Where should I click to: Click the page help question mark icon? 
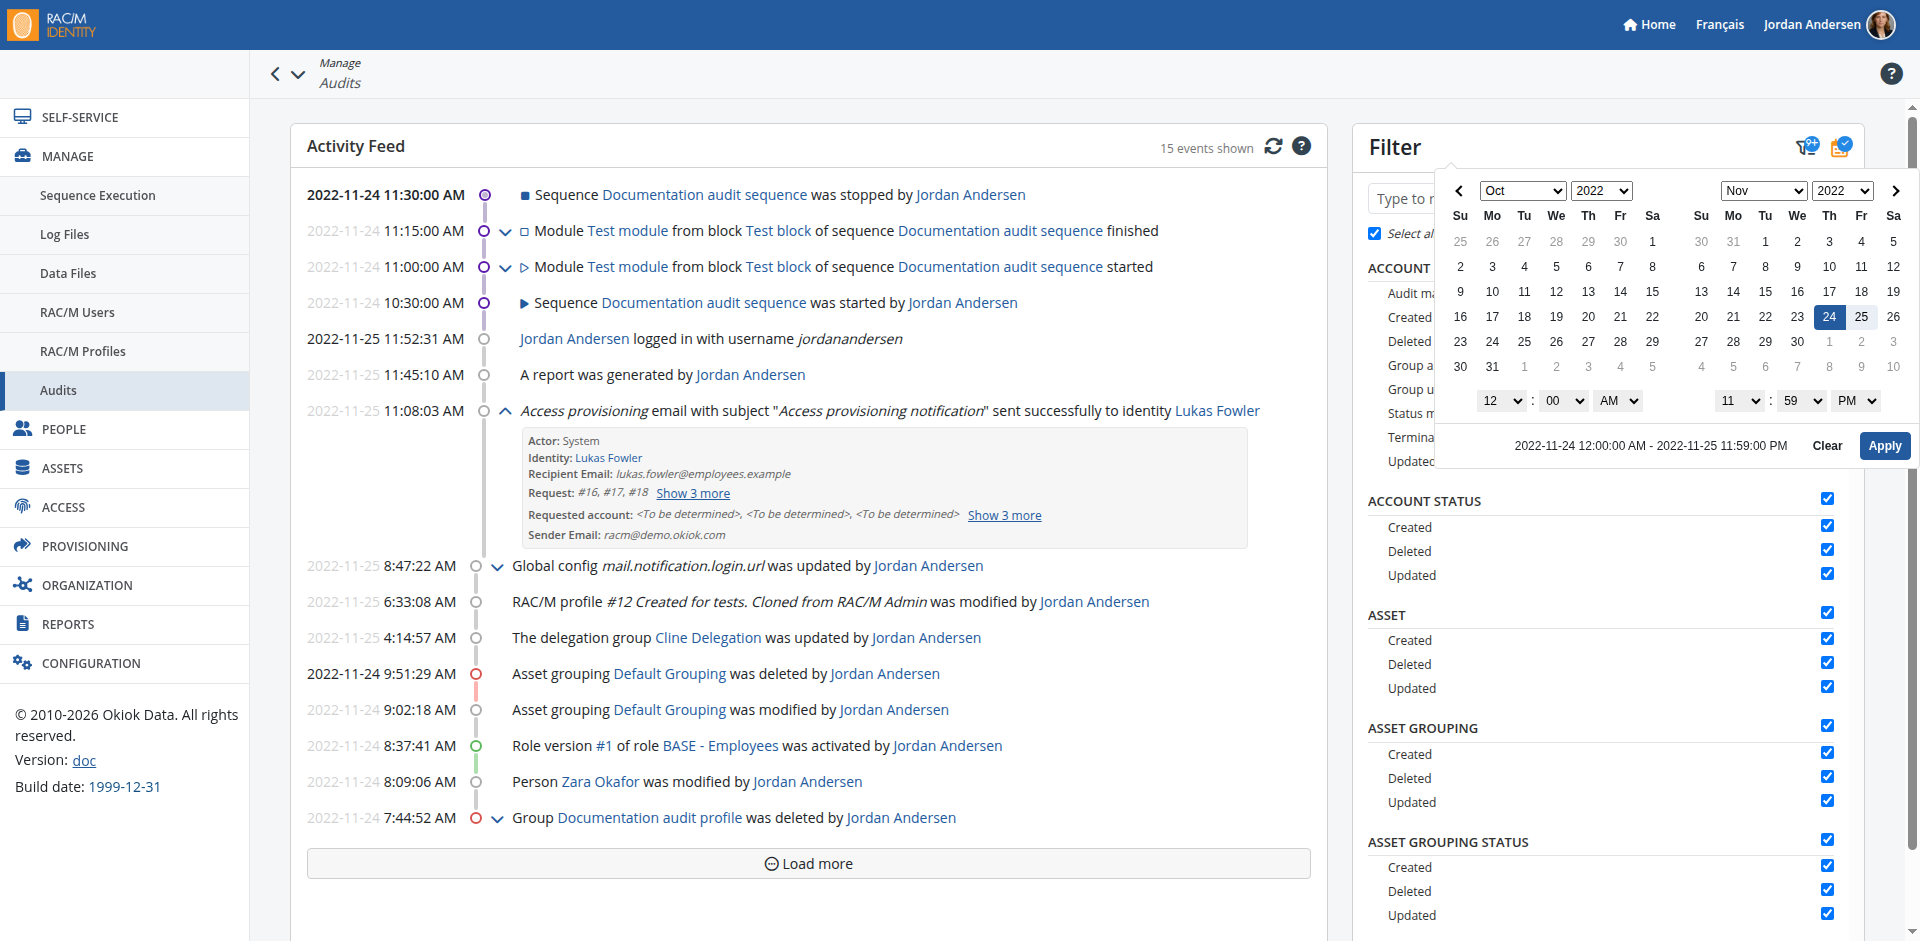(x=1891, y=73)
